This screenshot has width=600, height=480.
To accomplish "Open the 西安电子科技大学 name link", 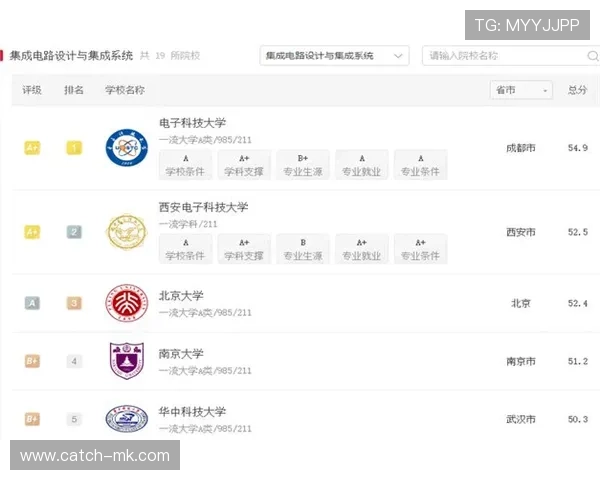I will coord(204,207).
